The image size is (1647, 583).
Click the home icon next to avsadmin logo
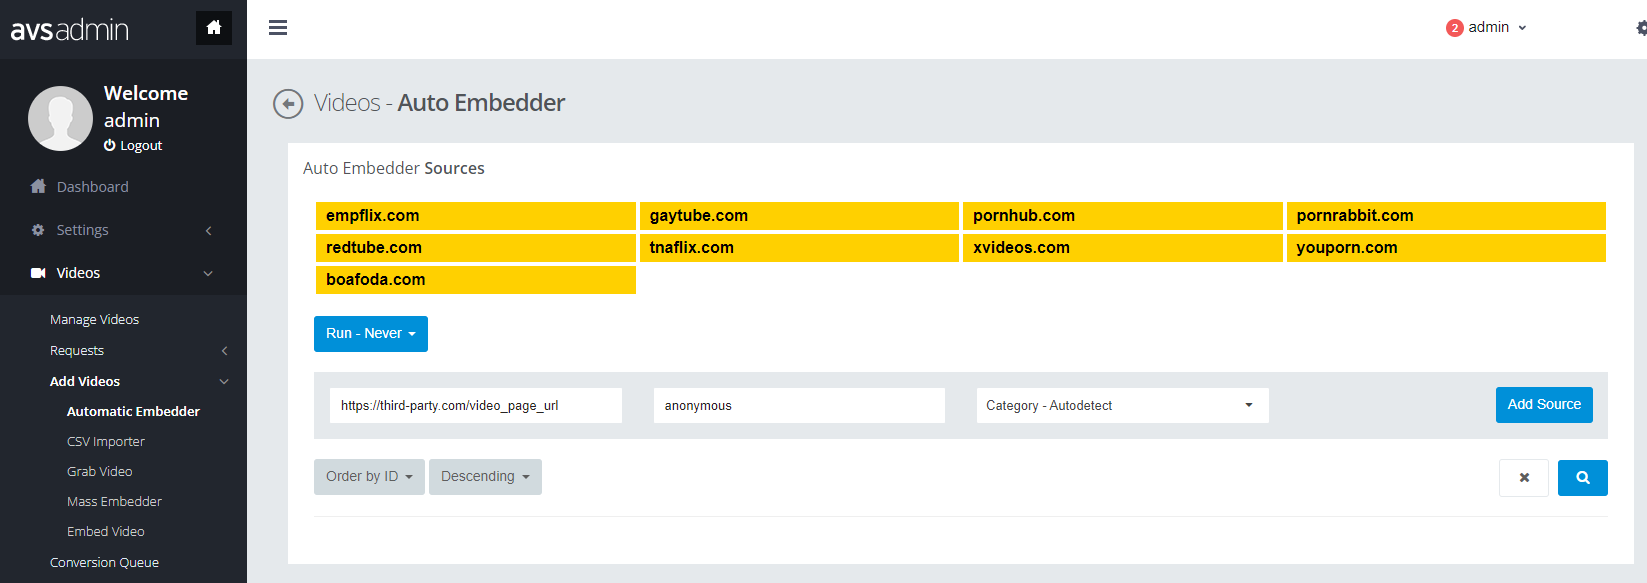pyautogui.click(x=214, y=28)
